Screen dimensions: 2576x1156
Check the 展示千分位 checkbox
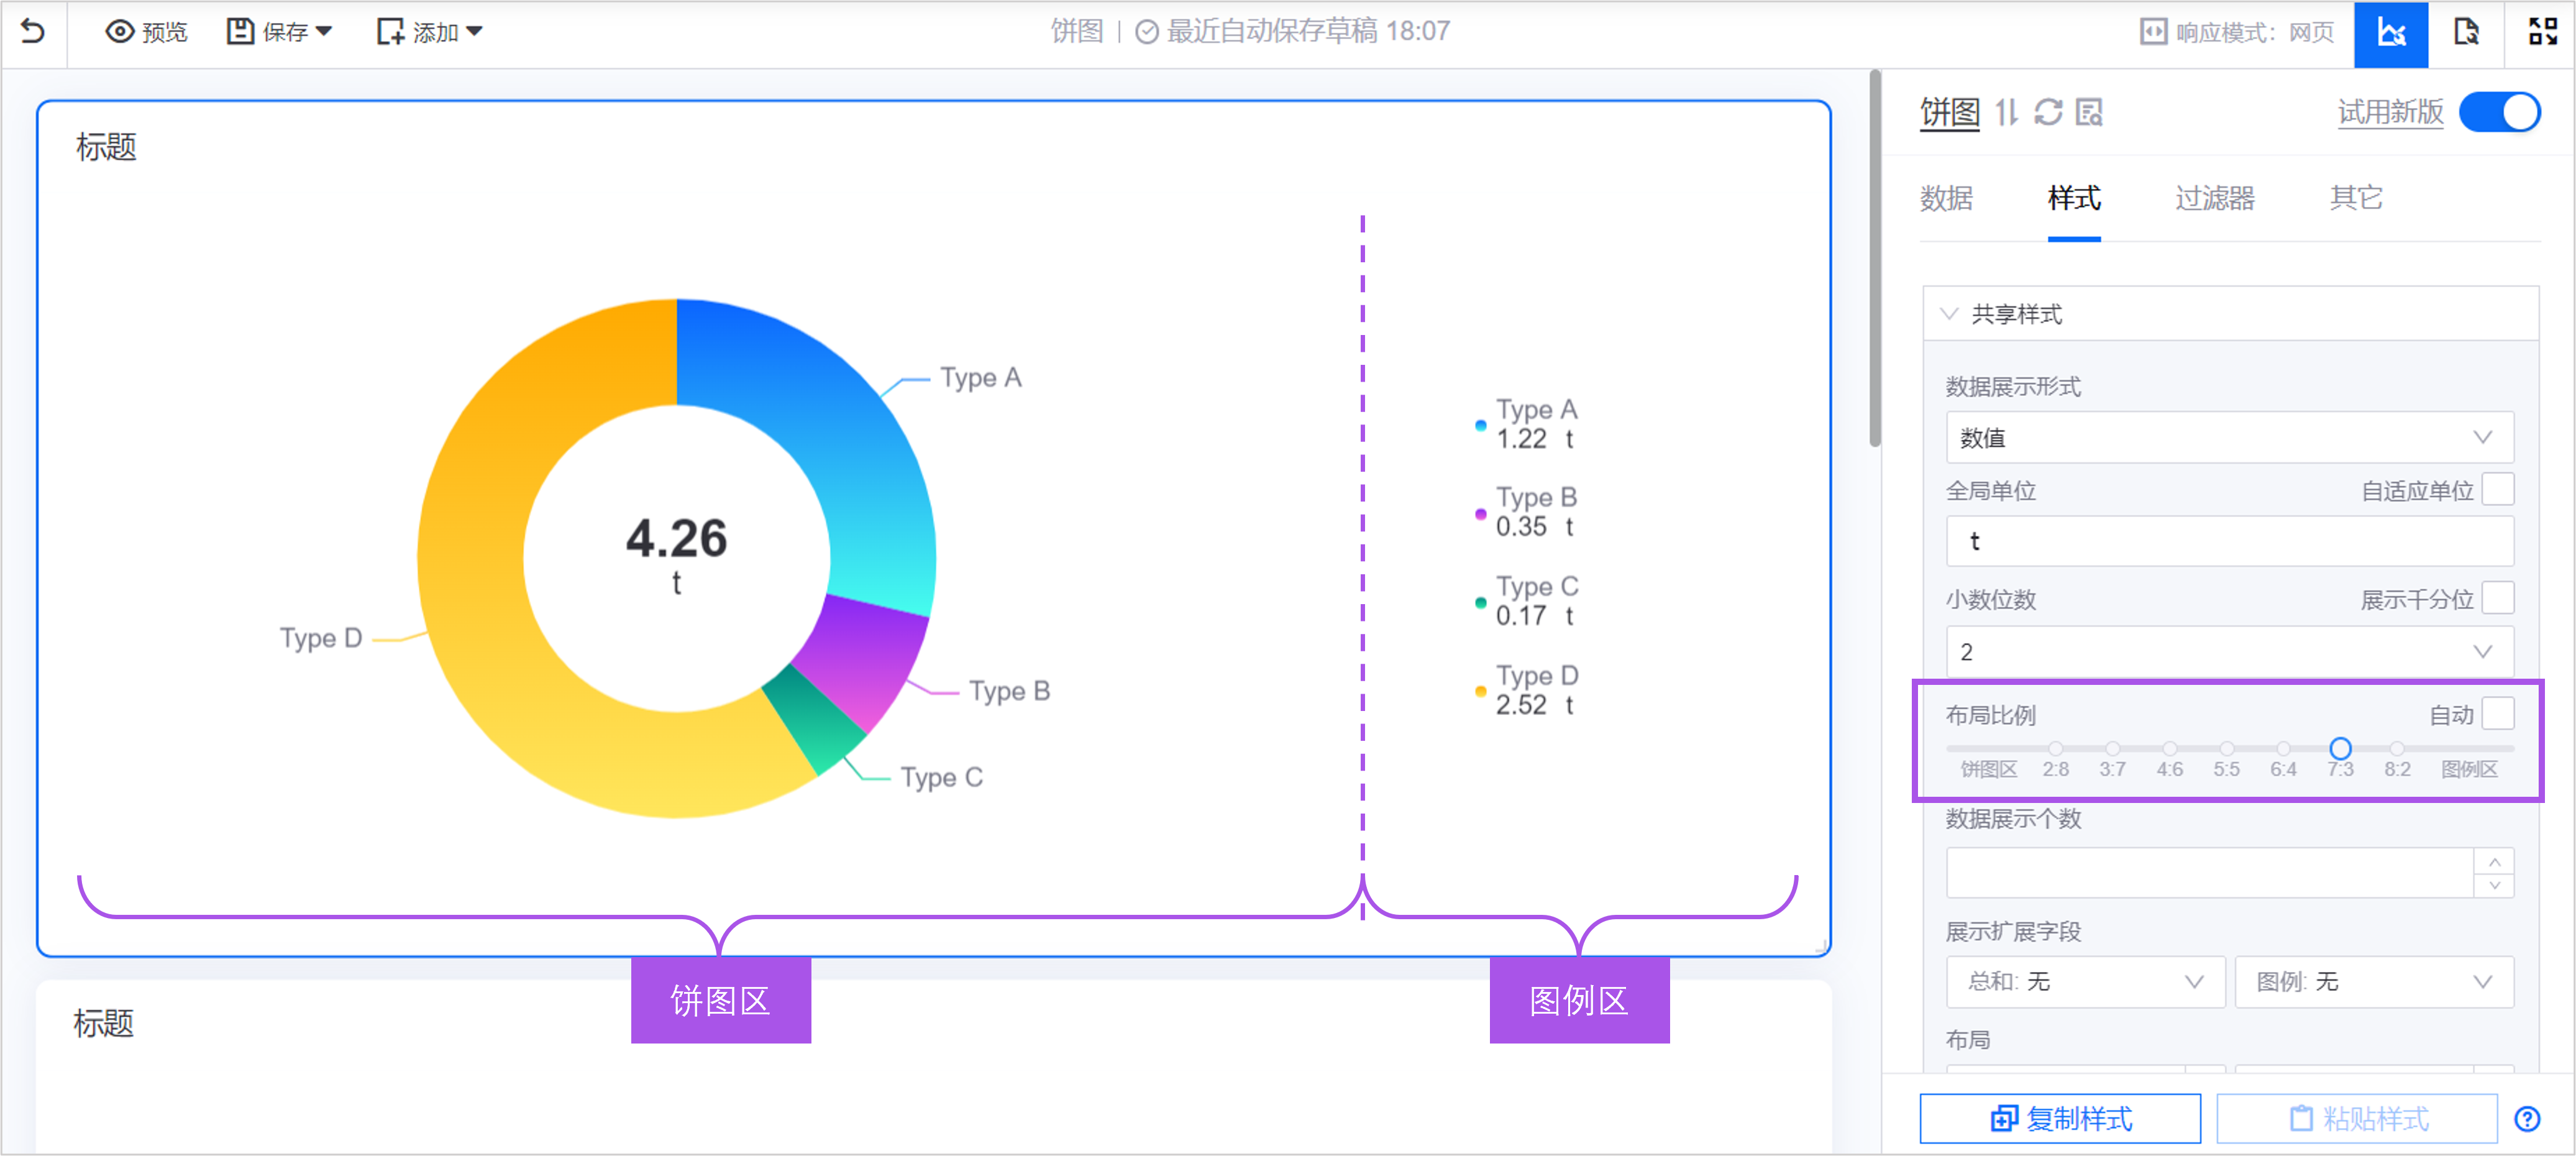(2497, 598)
